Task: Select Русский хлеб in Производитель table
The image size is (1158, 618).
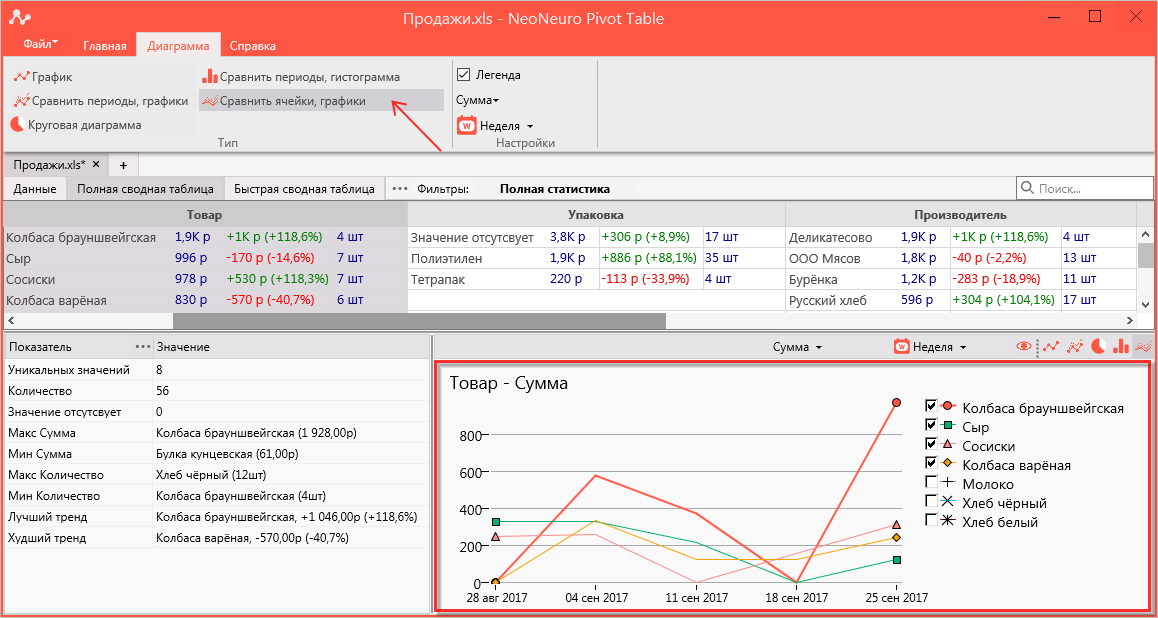Action: click(960, 301)
